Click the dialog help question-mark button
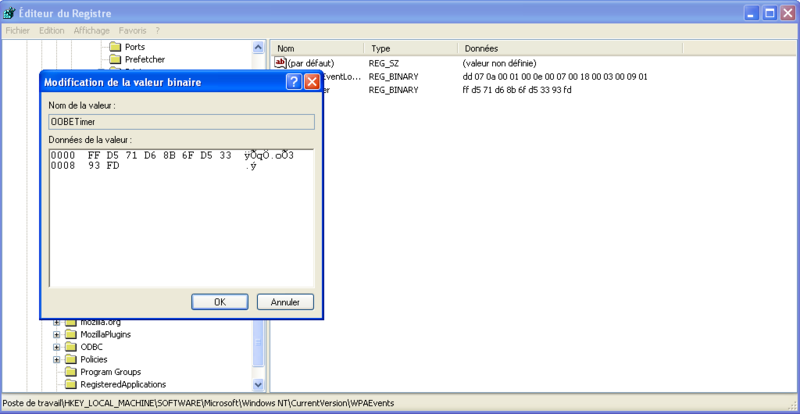Viewport: 800px width, 414px height. (x=294, y=82)
